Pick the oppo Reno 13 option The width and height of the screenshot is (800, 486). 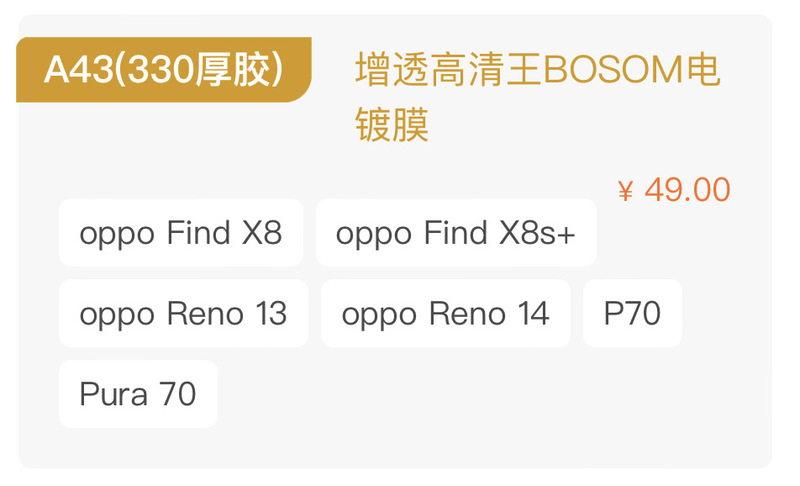[183, 313]
